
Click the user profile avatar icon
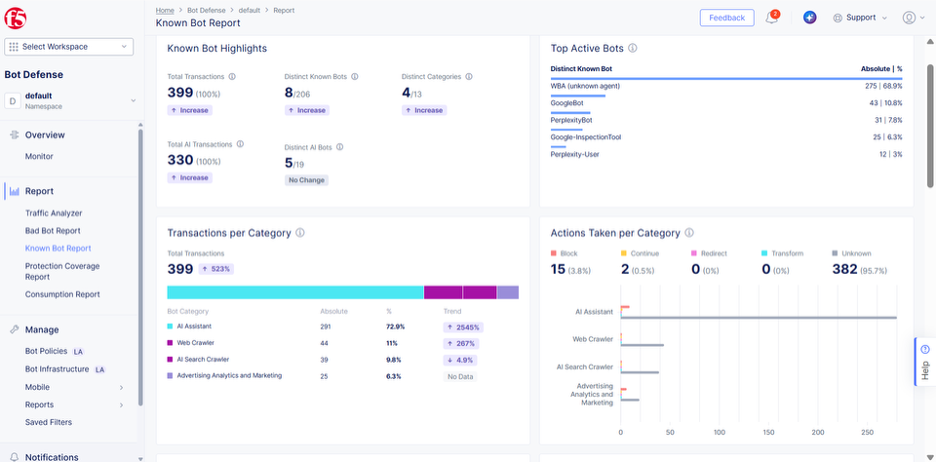pos(909,18)
